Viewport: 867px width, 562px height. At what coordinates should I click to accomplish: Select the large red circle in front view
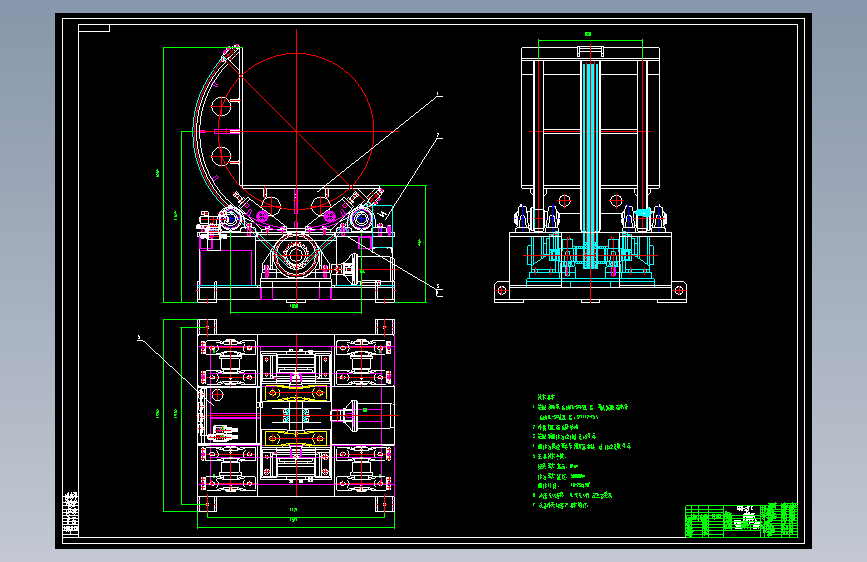[x=296, y=132]
